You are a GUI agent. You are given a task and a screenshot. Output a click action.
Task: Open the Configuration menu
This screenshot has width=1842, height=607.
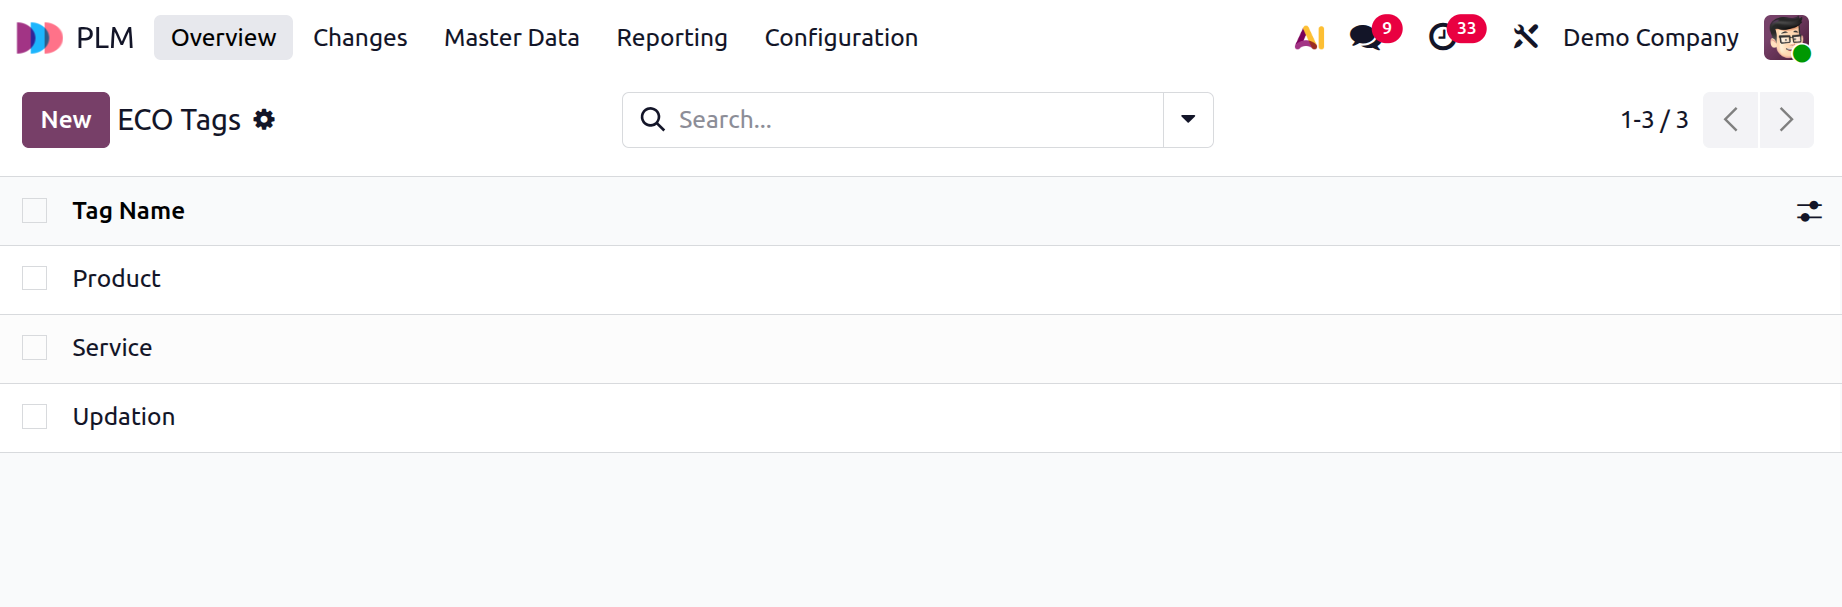coord(841,38)
